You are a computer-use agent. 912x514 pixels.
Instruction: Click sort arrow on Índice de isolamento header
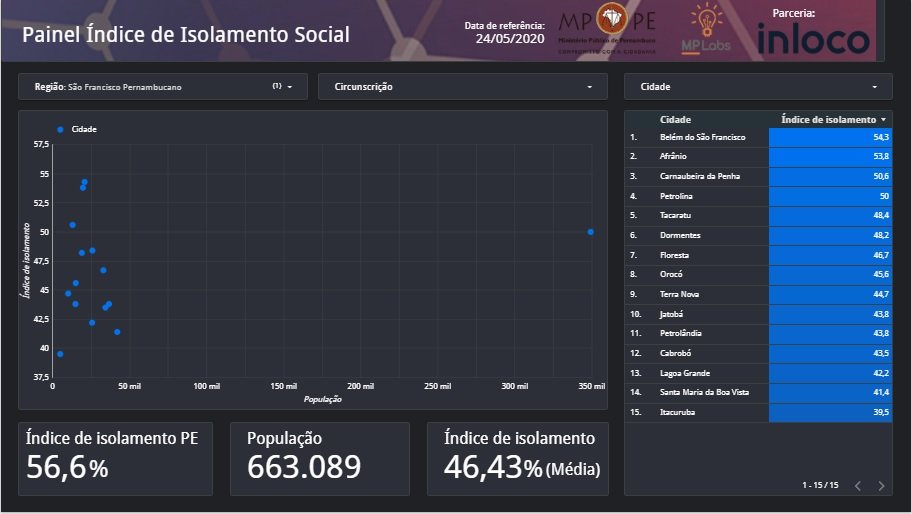coord(883,119)
